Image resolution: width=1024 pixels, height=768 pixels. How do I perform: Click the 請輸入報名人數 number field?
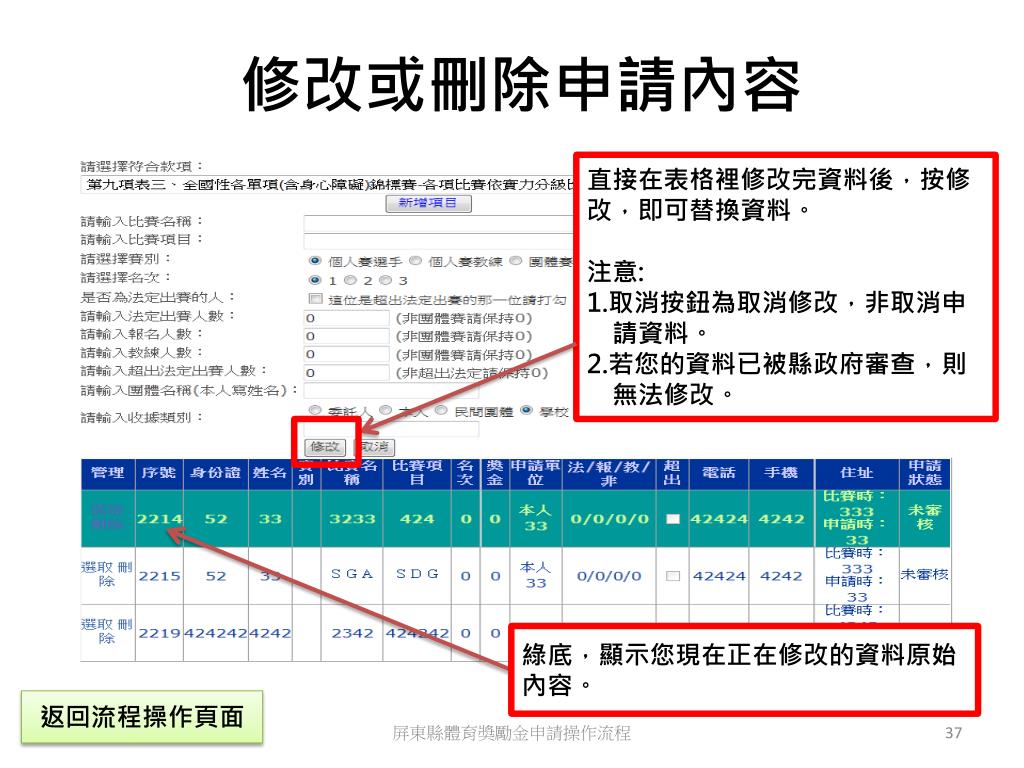point(346,336)
